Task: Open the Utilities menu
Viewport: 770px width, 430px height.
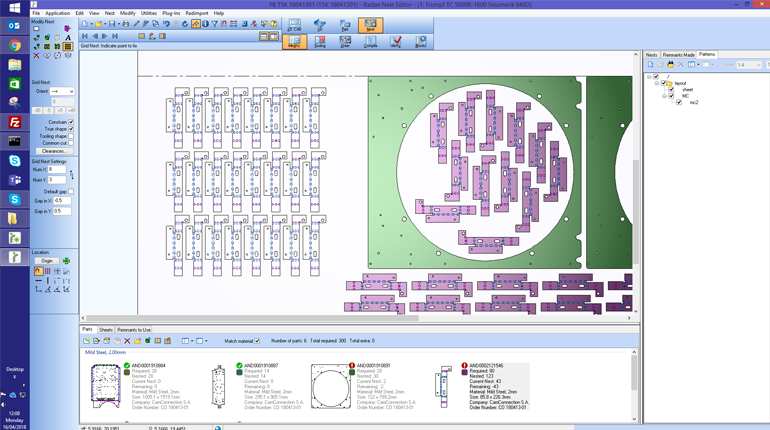Action: click(149, 13)
